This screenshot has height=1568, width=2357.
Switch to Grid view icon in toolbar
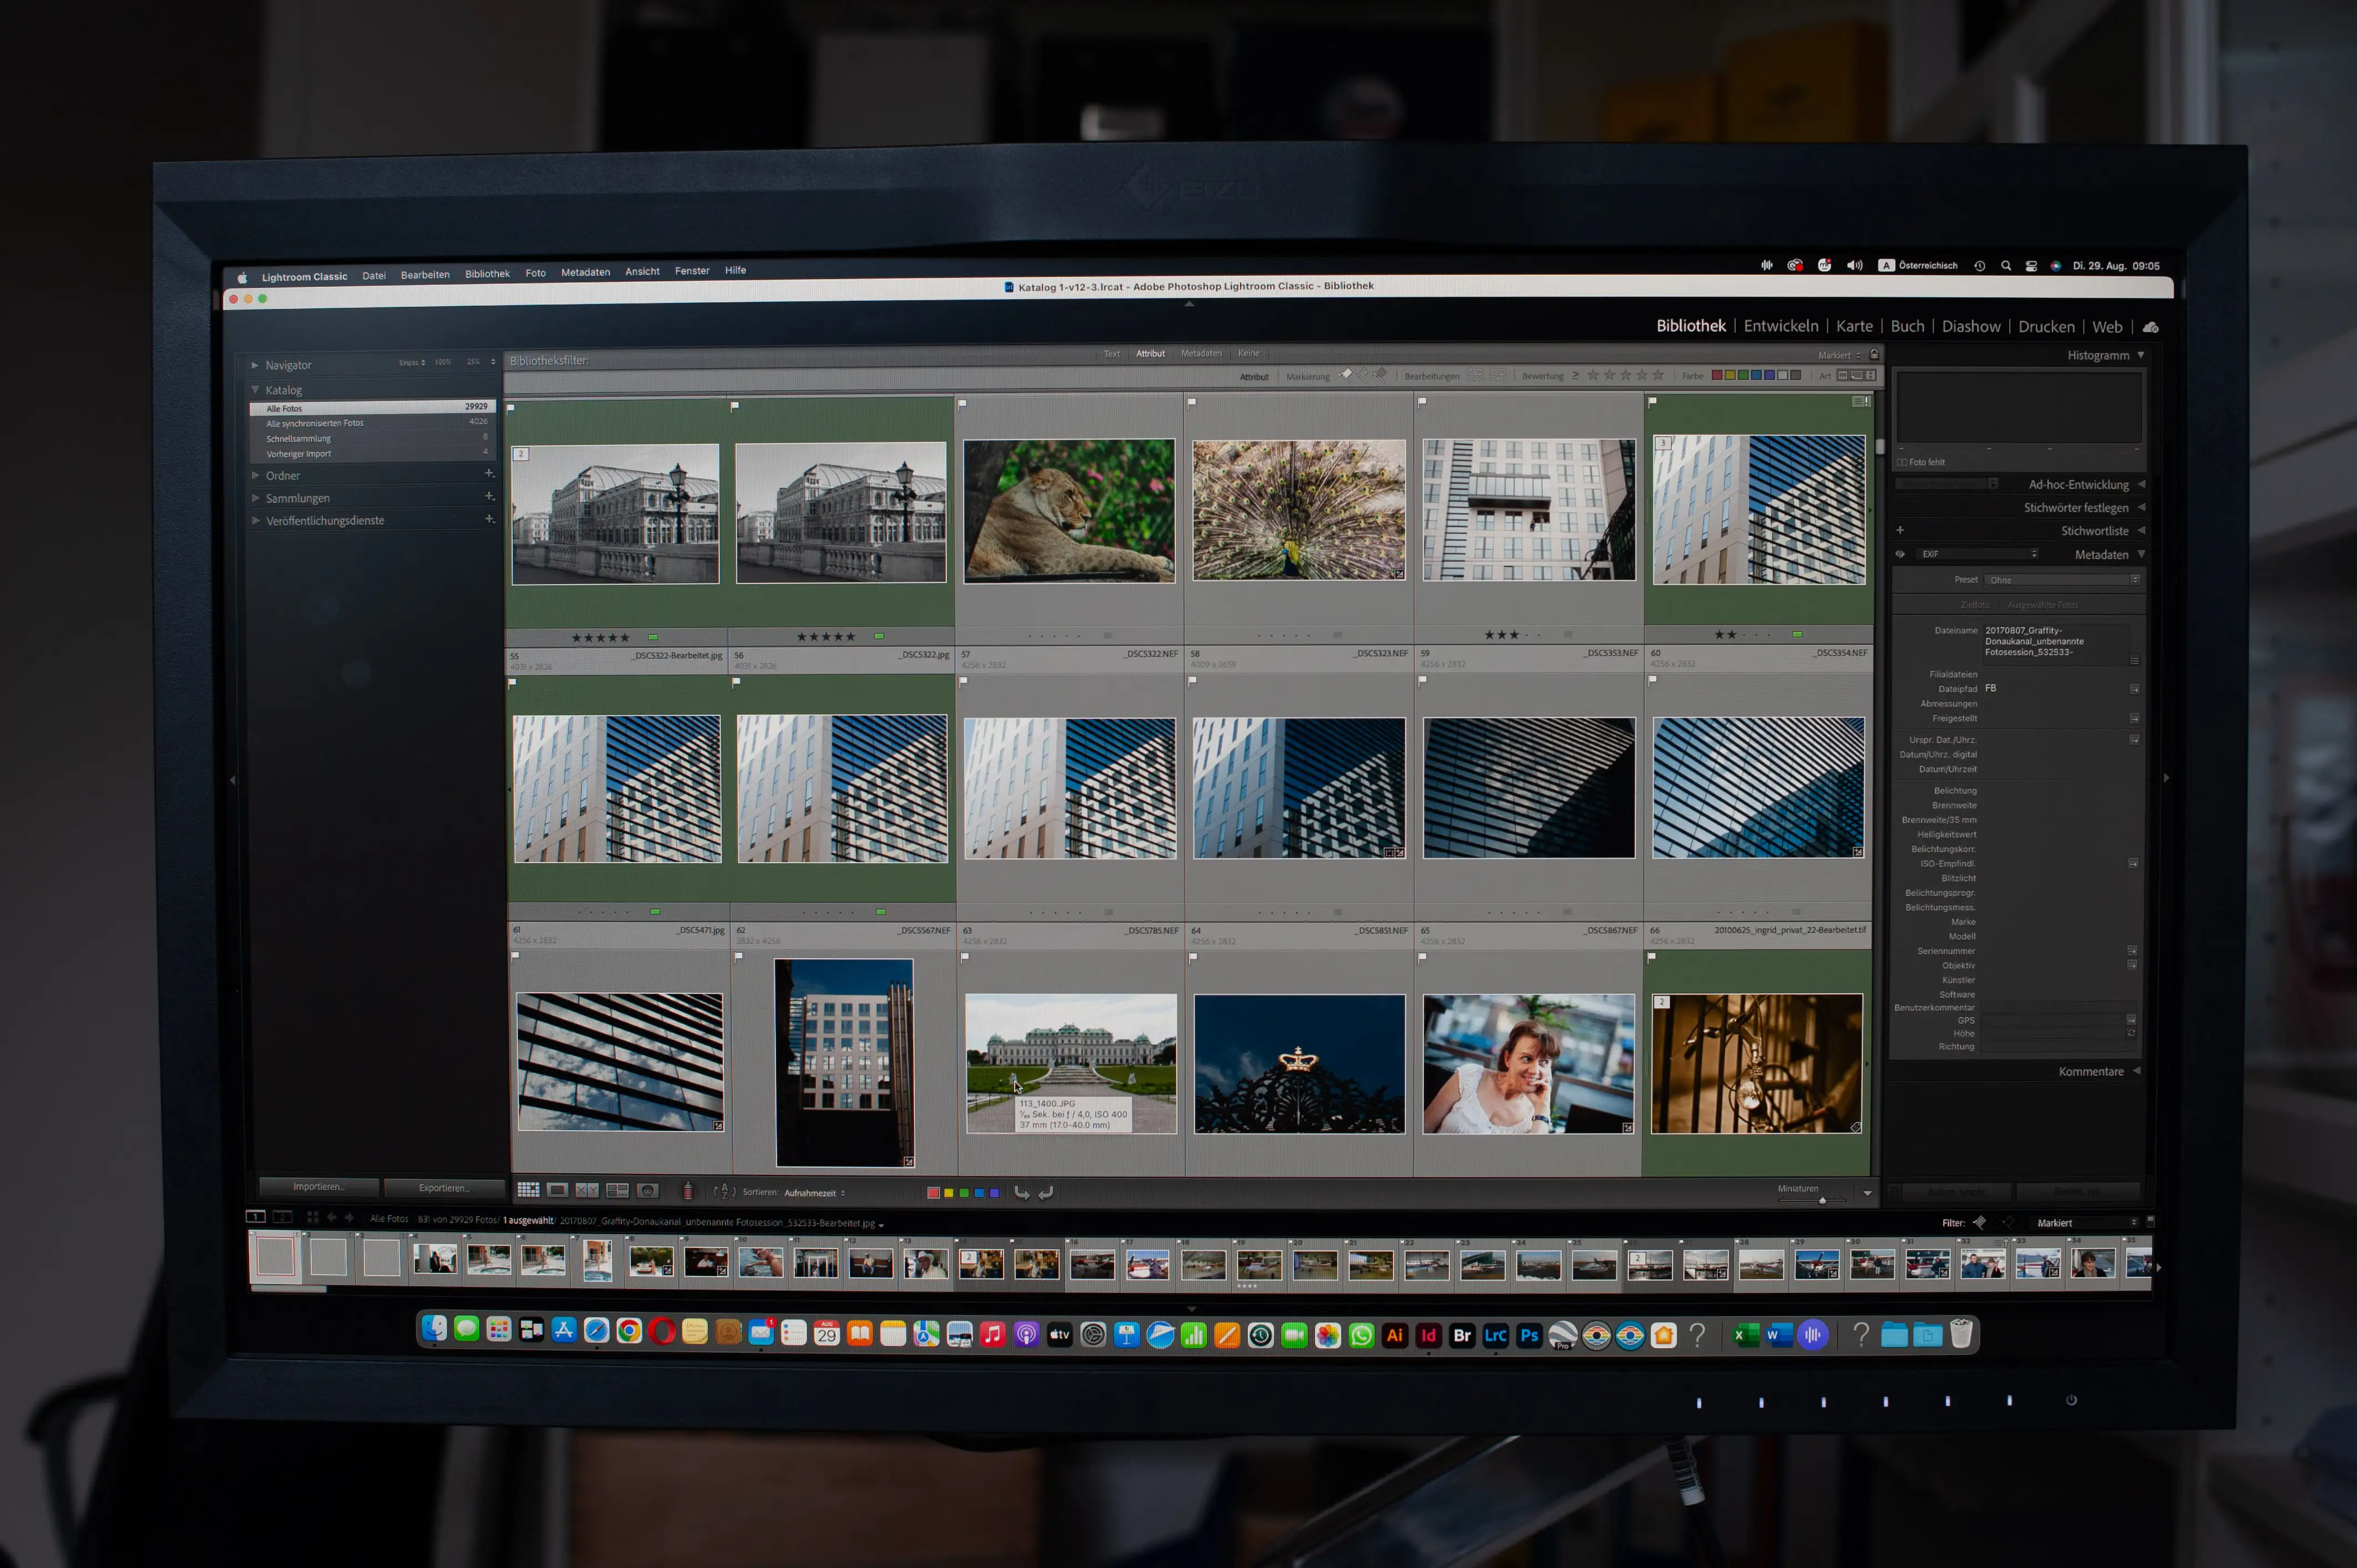pyautogui.click(x=528, y=1190)
